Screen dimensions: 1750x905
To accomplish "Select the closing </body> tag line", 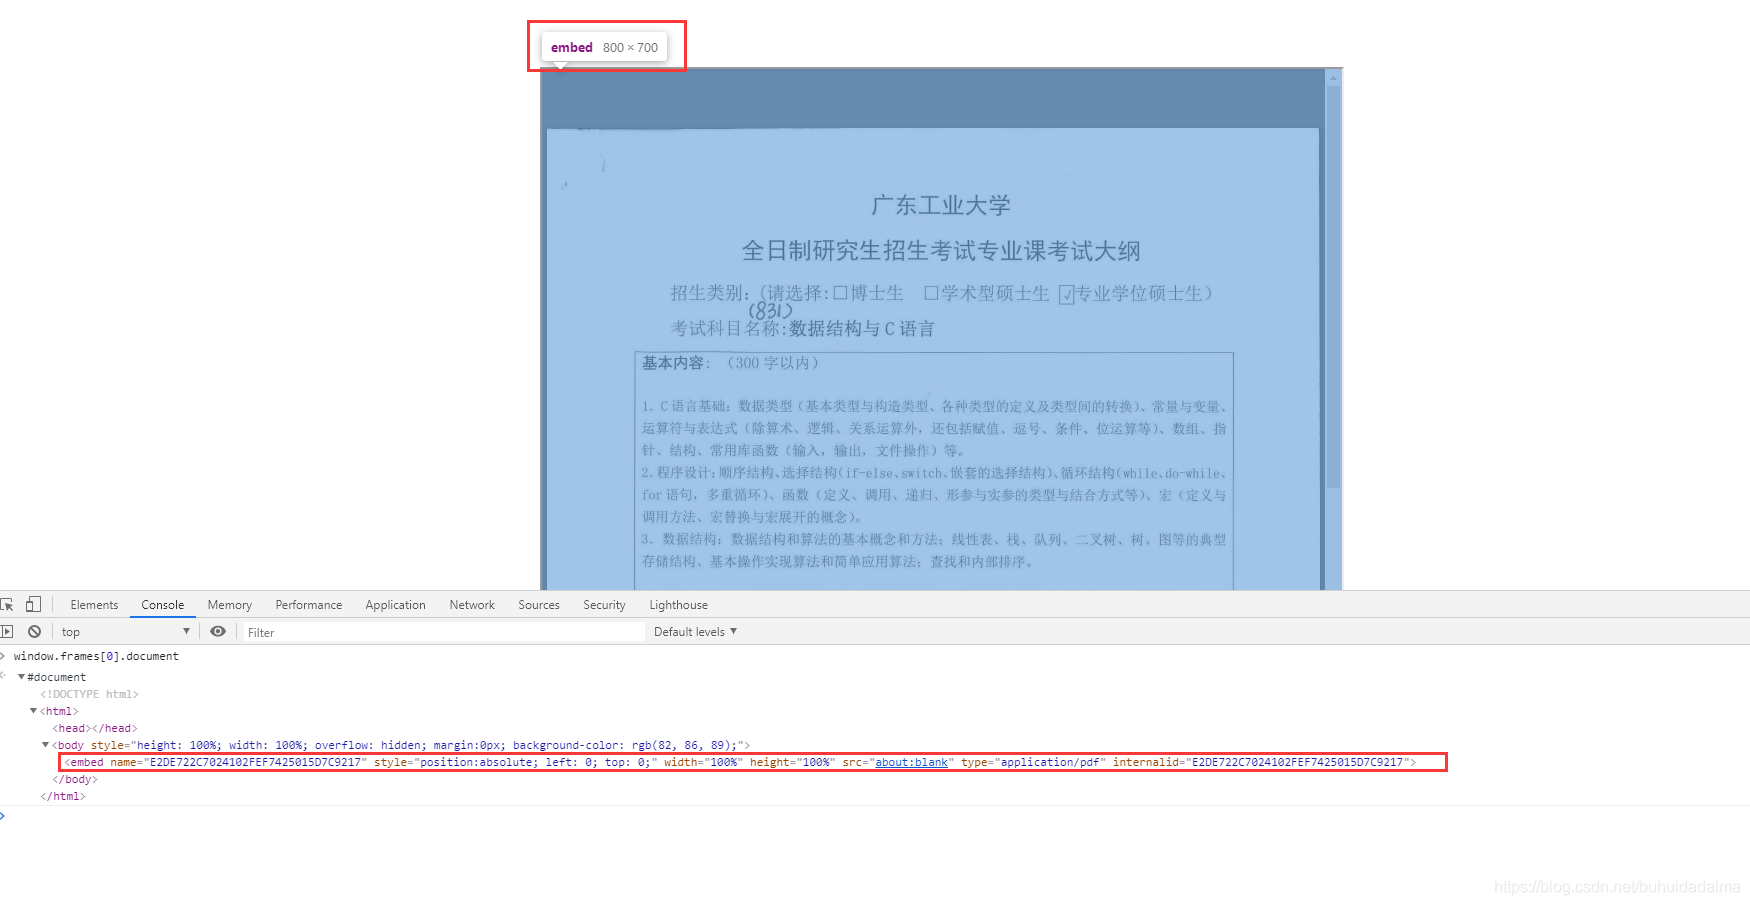I will [75, 779].
